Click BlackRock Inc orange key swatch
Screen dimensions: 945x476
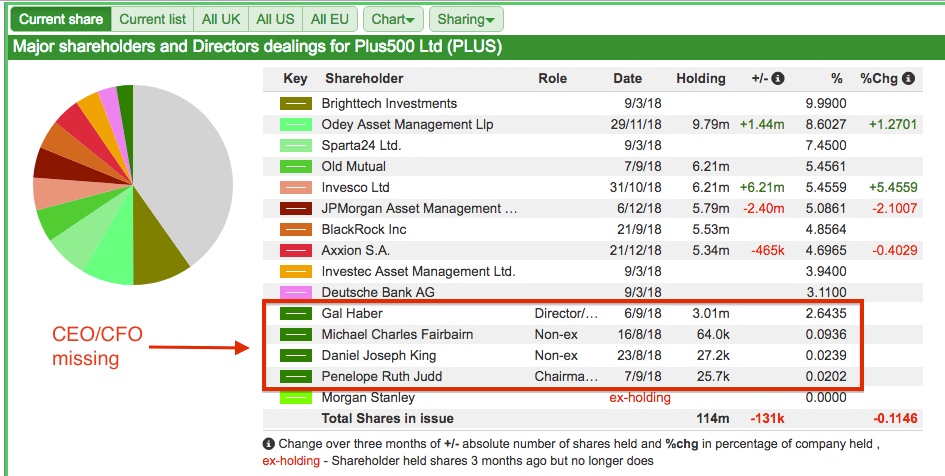coord(295,230)
